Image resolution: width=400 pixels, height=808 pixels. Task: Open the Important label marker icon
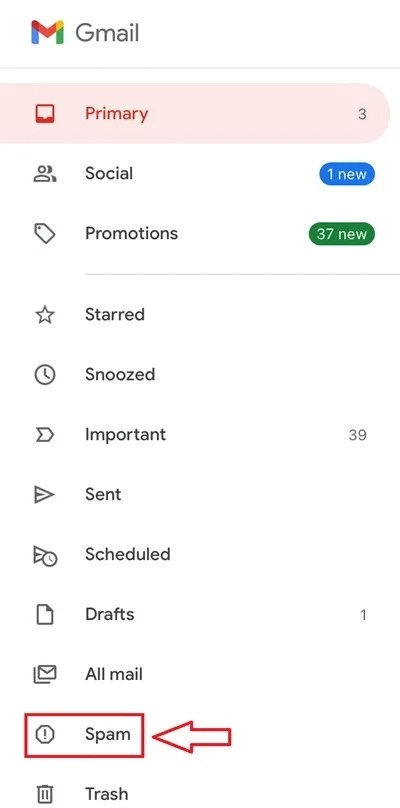(44, 434)
